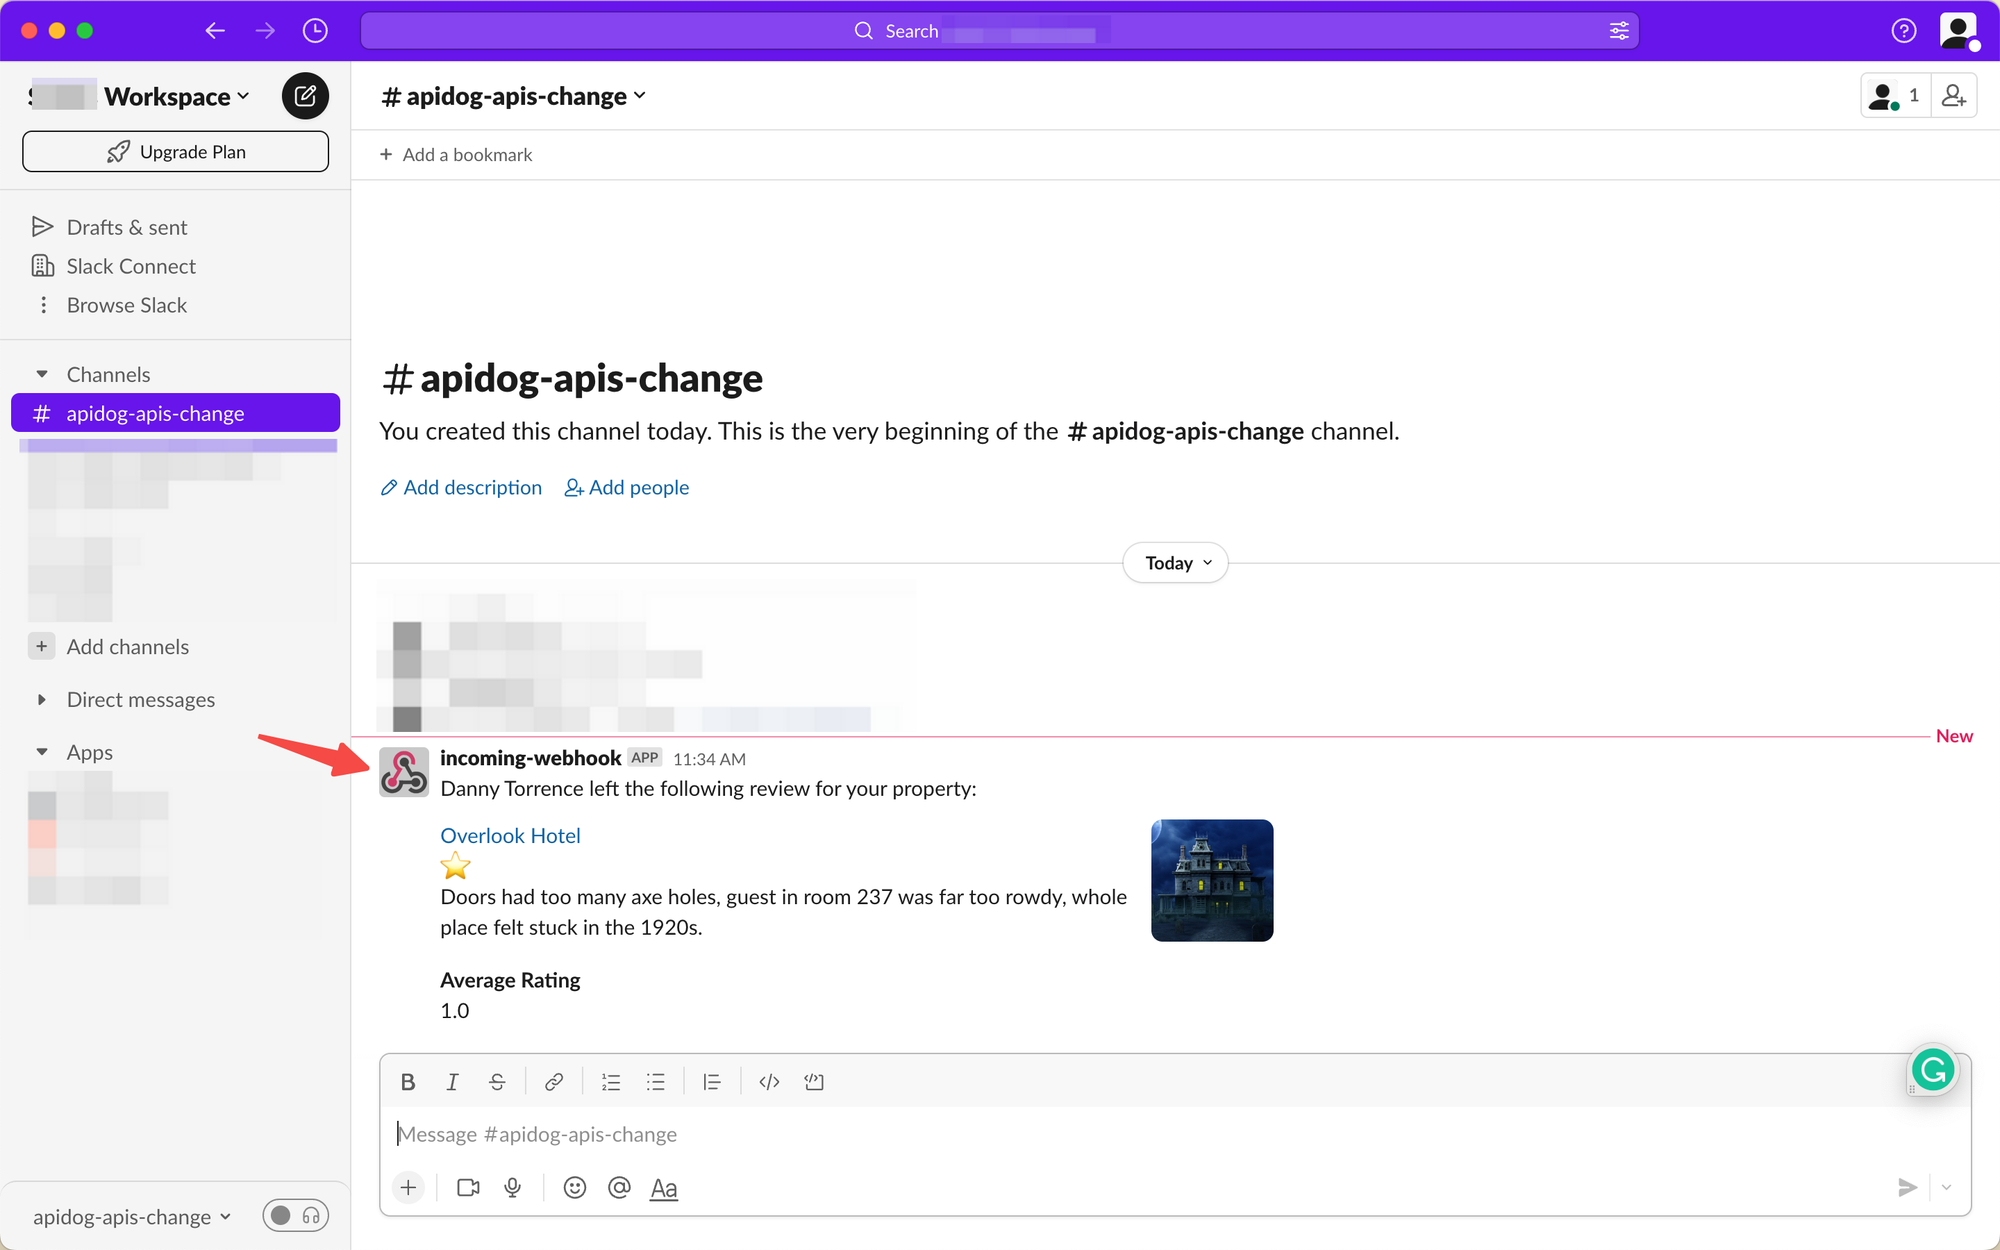Collapse the Apps section
This screenshot has height=1250, width=2000.
42,752
